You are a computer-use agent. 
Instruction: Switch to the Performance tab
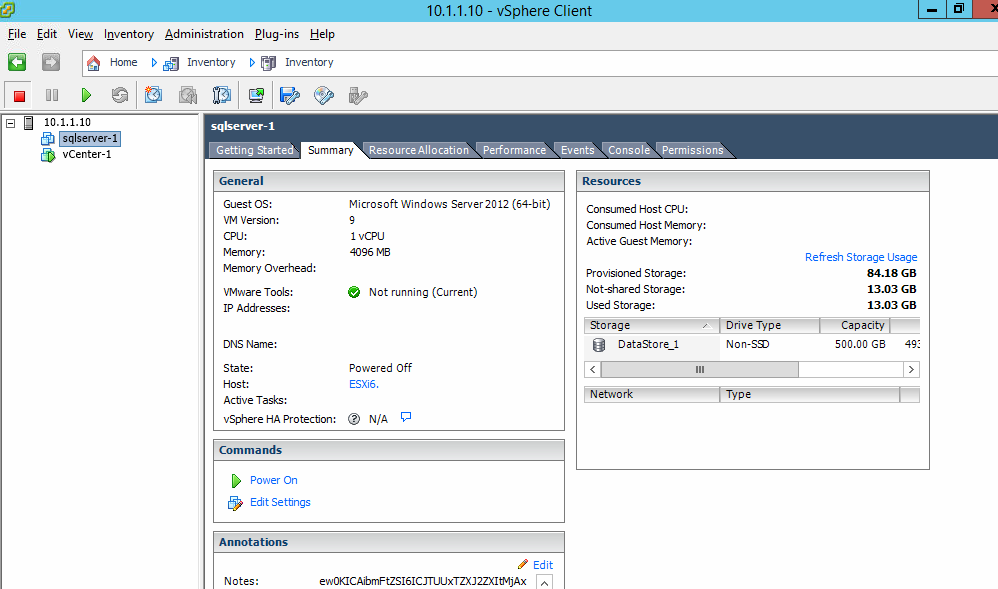(514, 150)
